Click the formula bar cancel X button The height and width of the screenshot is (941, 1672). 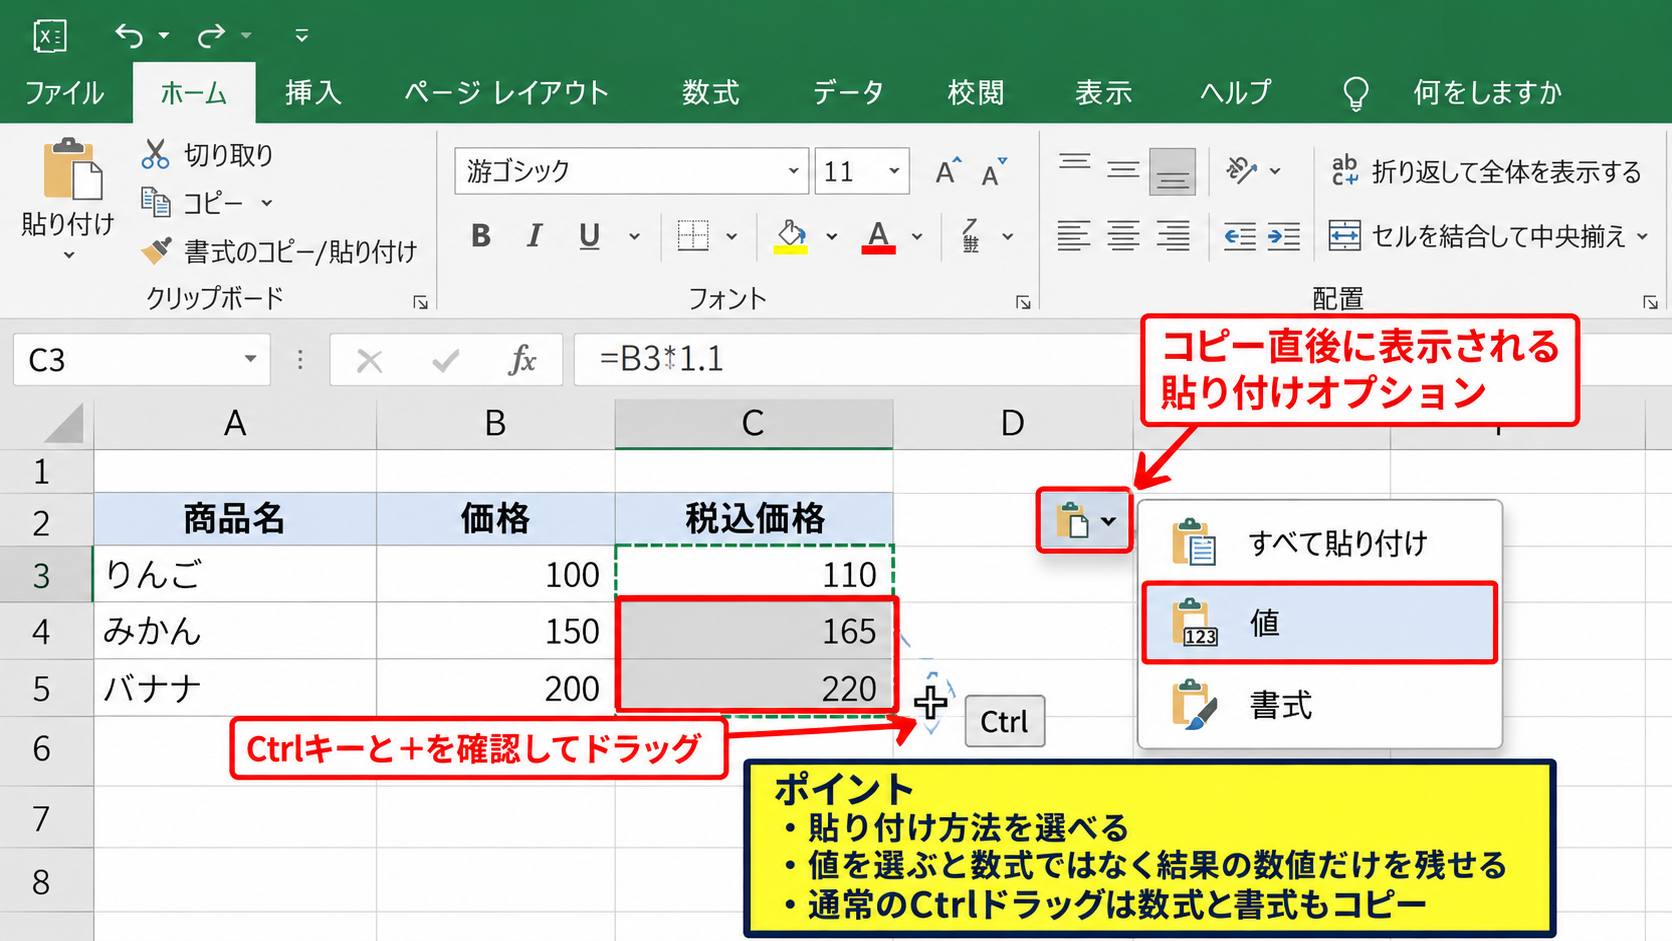[x=370, y=360]
